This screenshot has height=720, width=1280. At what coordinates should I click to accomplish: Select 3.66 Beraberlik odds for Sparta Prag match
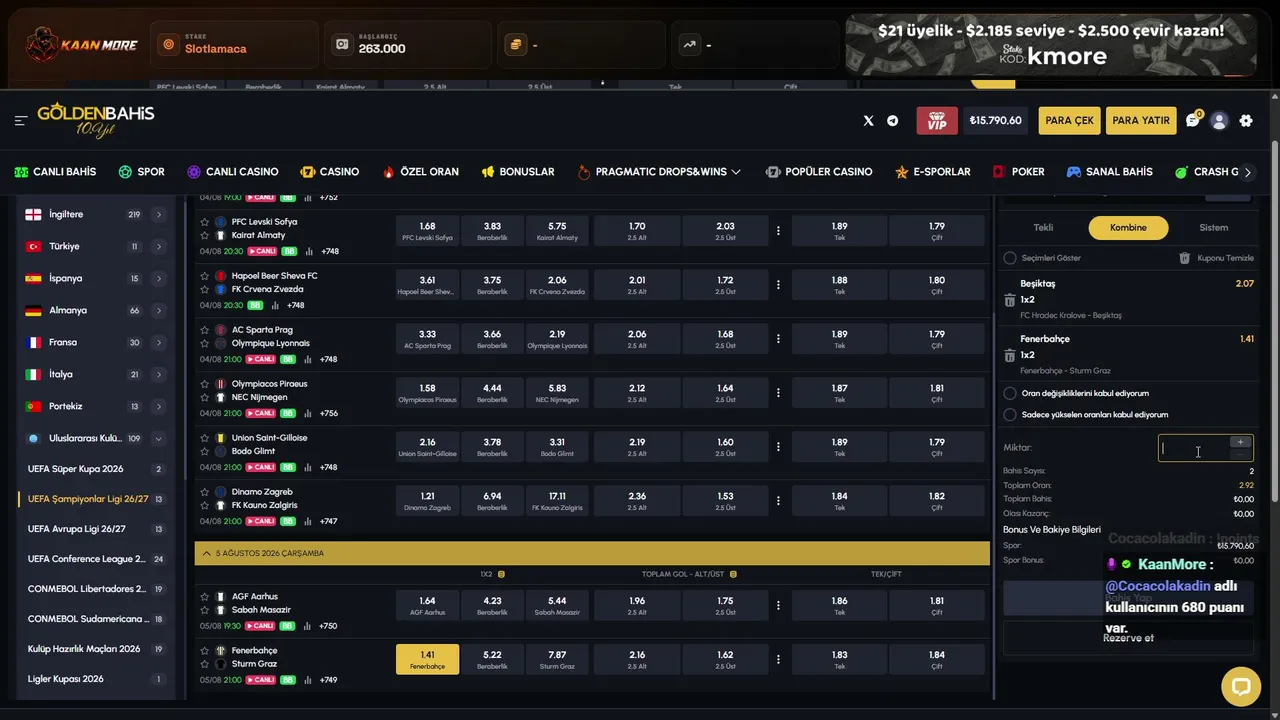click(x=492, y=339)
